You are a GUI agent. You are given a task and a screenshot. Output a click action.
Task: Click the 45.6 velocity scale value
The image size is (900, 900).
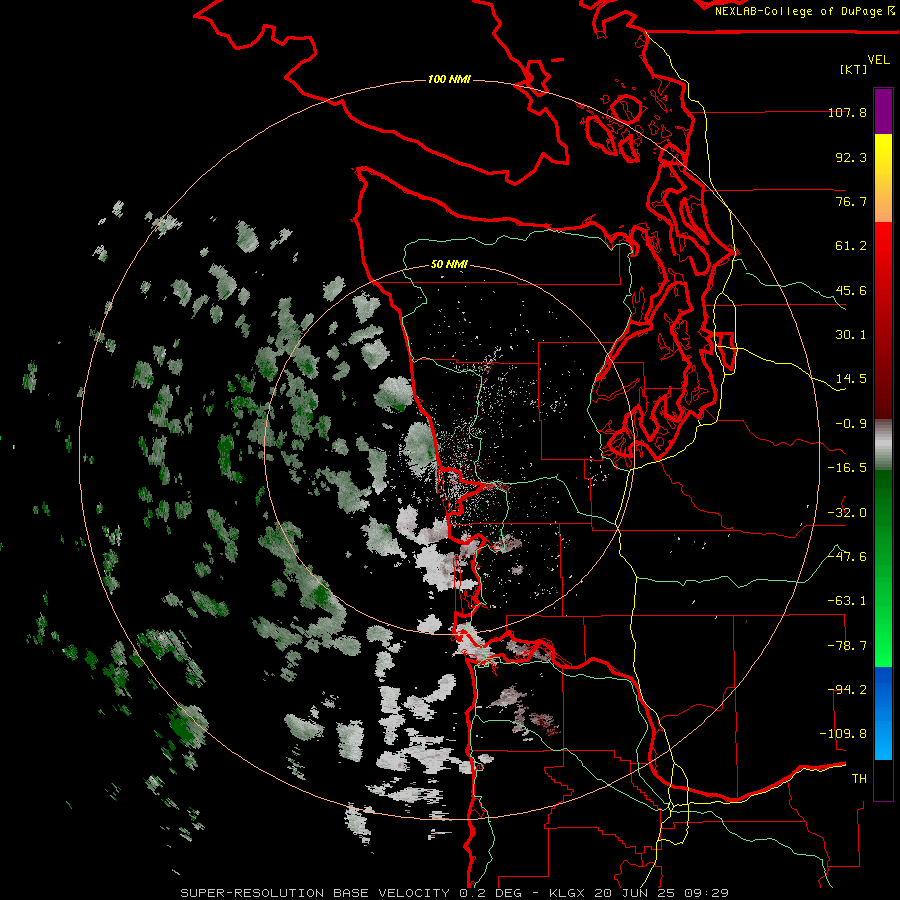coord(851,290)
